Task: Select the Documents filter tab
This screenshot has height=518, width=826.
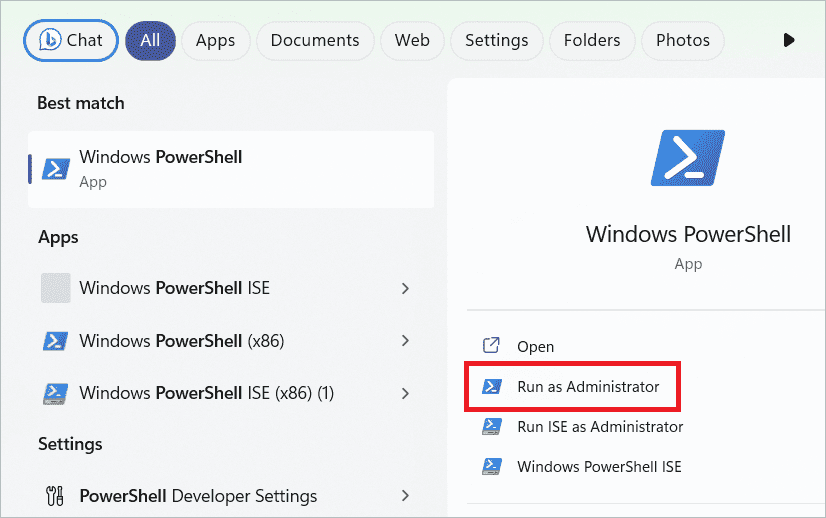Action: click(x=315, y=41)
